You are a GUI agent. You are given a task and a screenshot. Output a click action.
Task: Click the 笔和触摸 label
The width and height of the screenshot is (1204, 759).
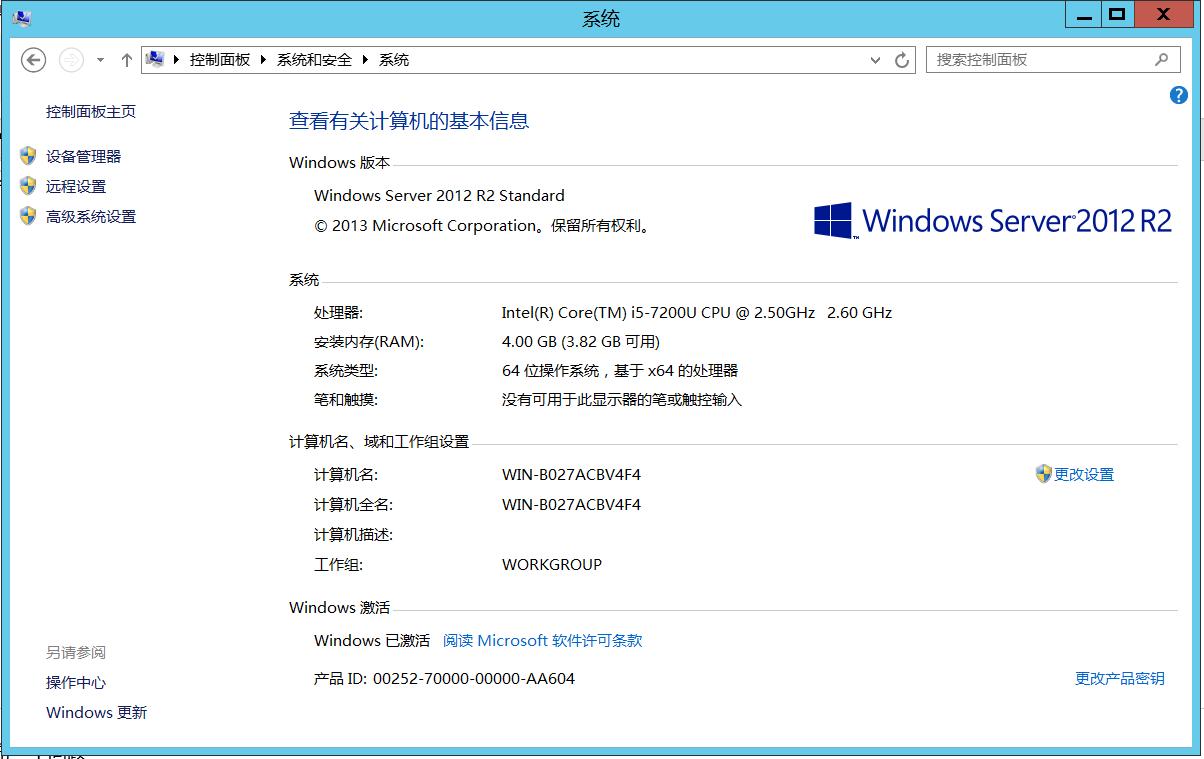pyautogui.click(x=346, y=400)
